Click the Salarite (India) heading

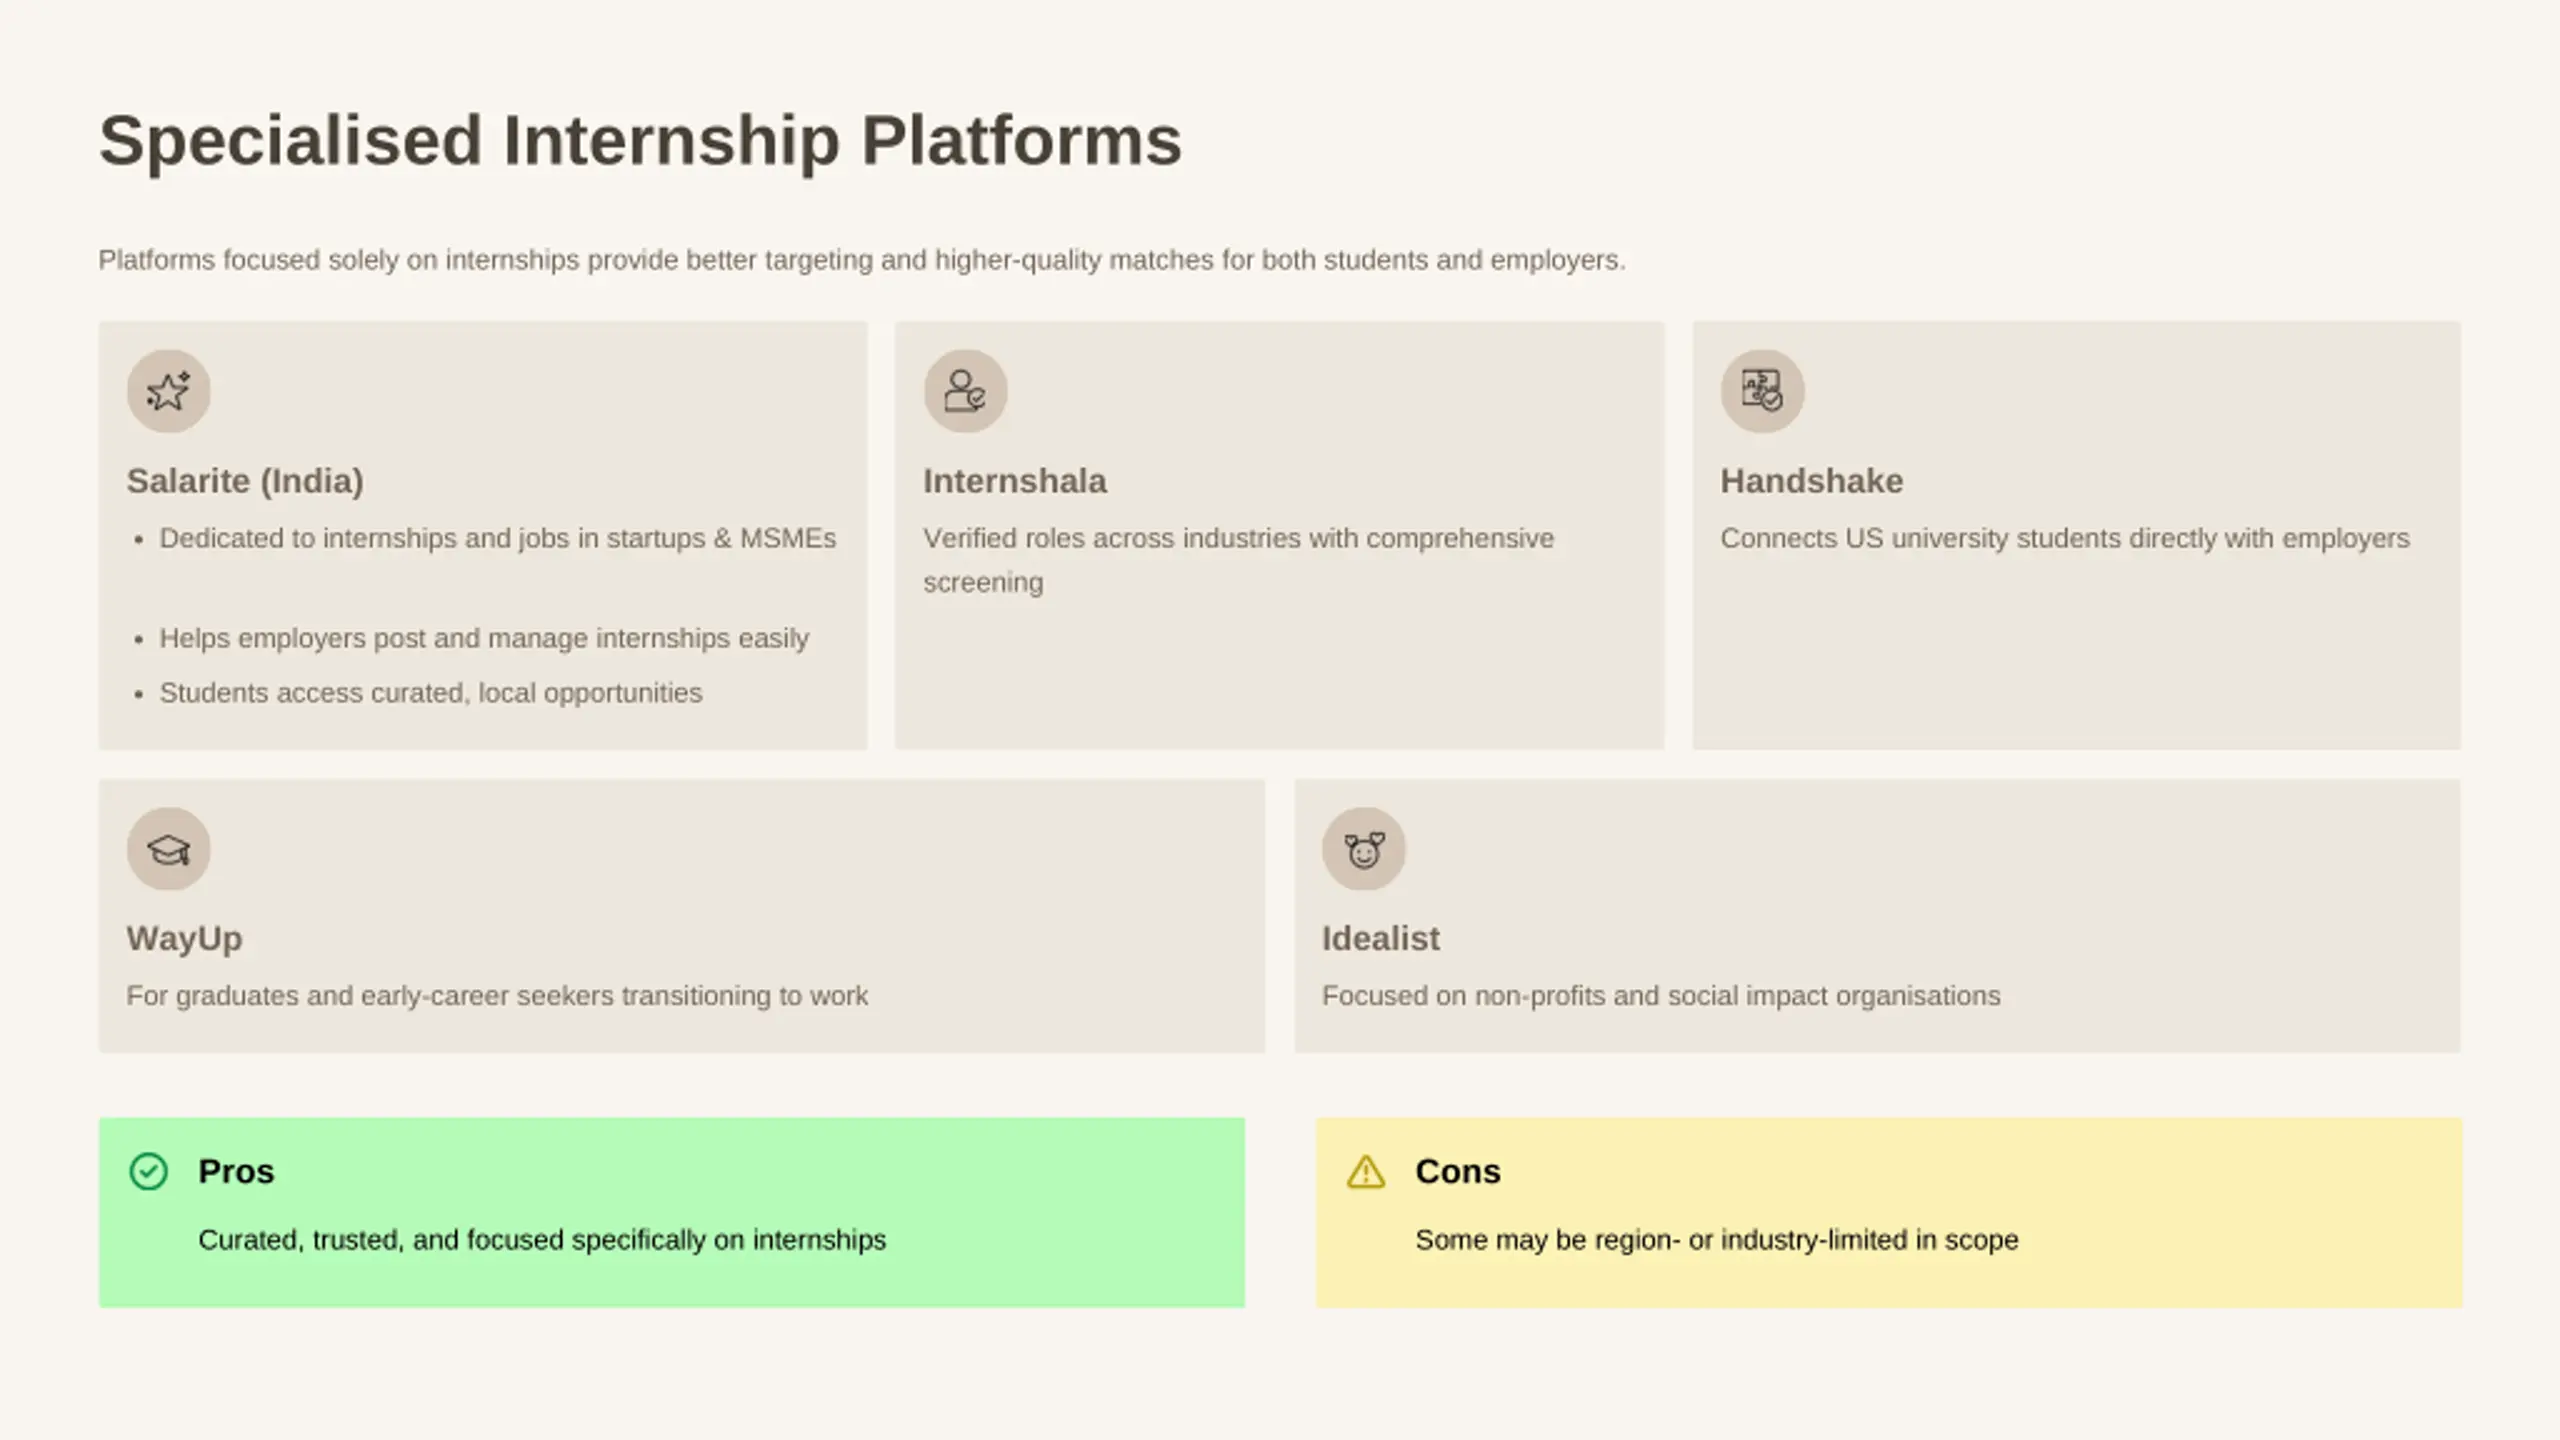point(245,481)
